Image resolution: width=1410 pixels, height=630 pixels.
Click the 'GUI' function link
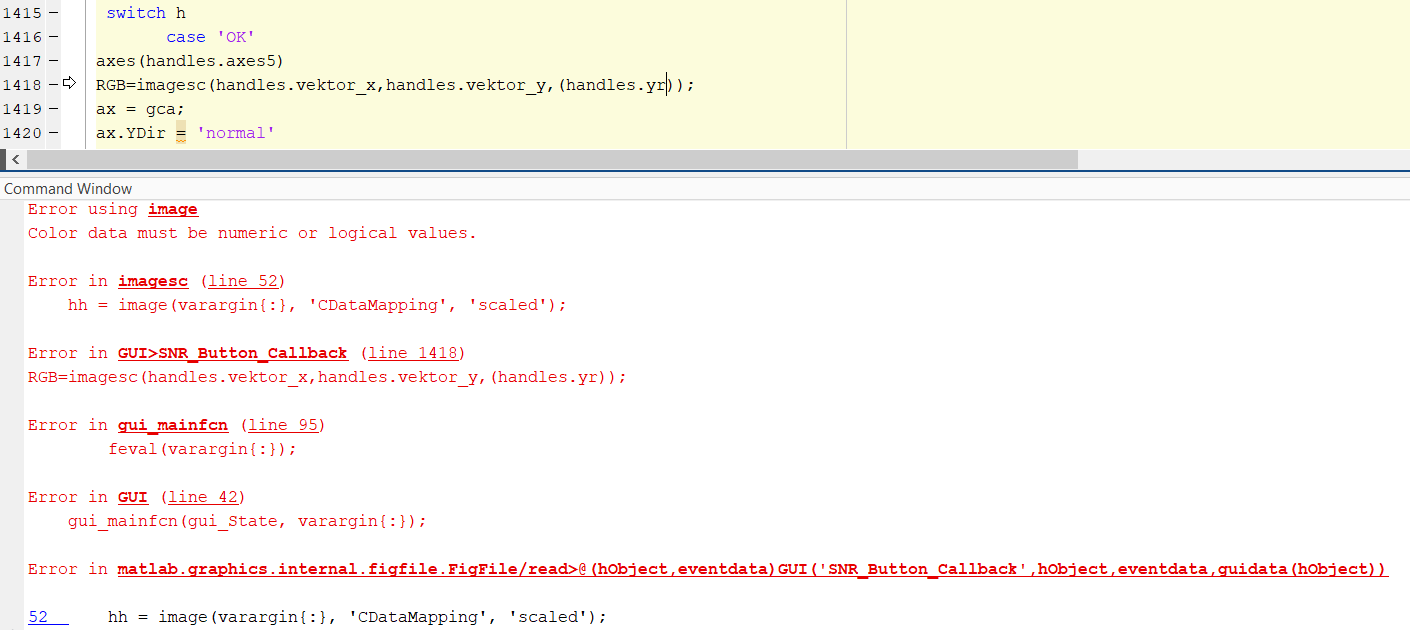pyautogui.click(x=132, y=497)
